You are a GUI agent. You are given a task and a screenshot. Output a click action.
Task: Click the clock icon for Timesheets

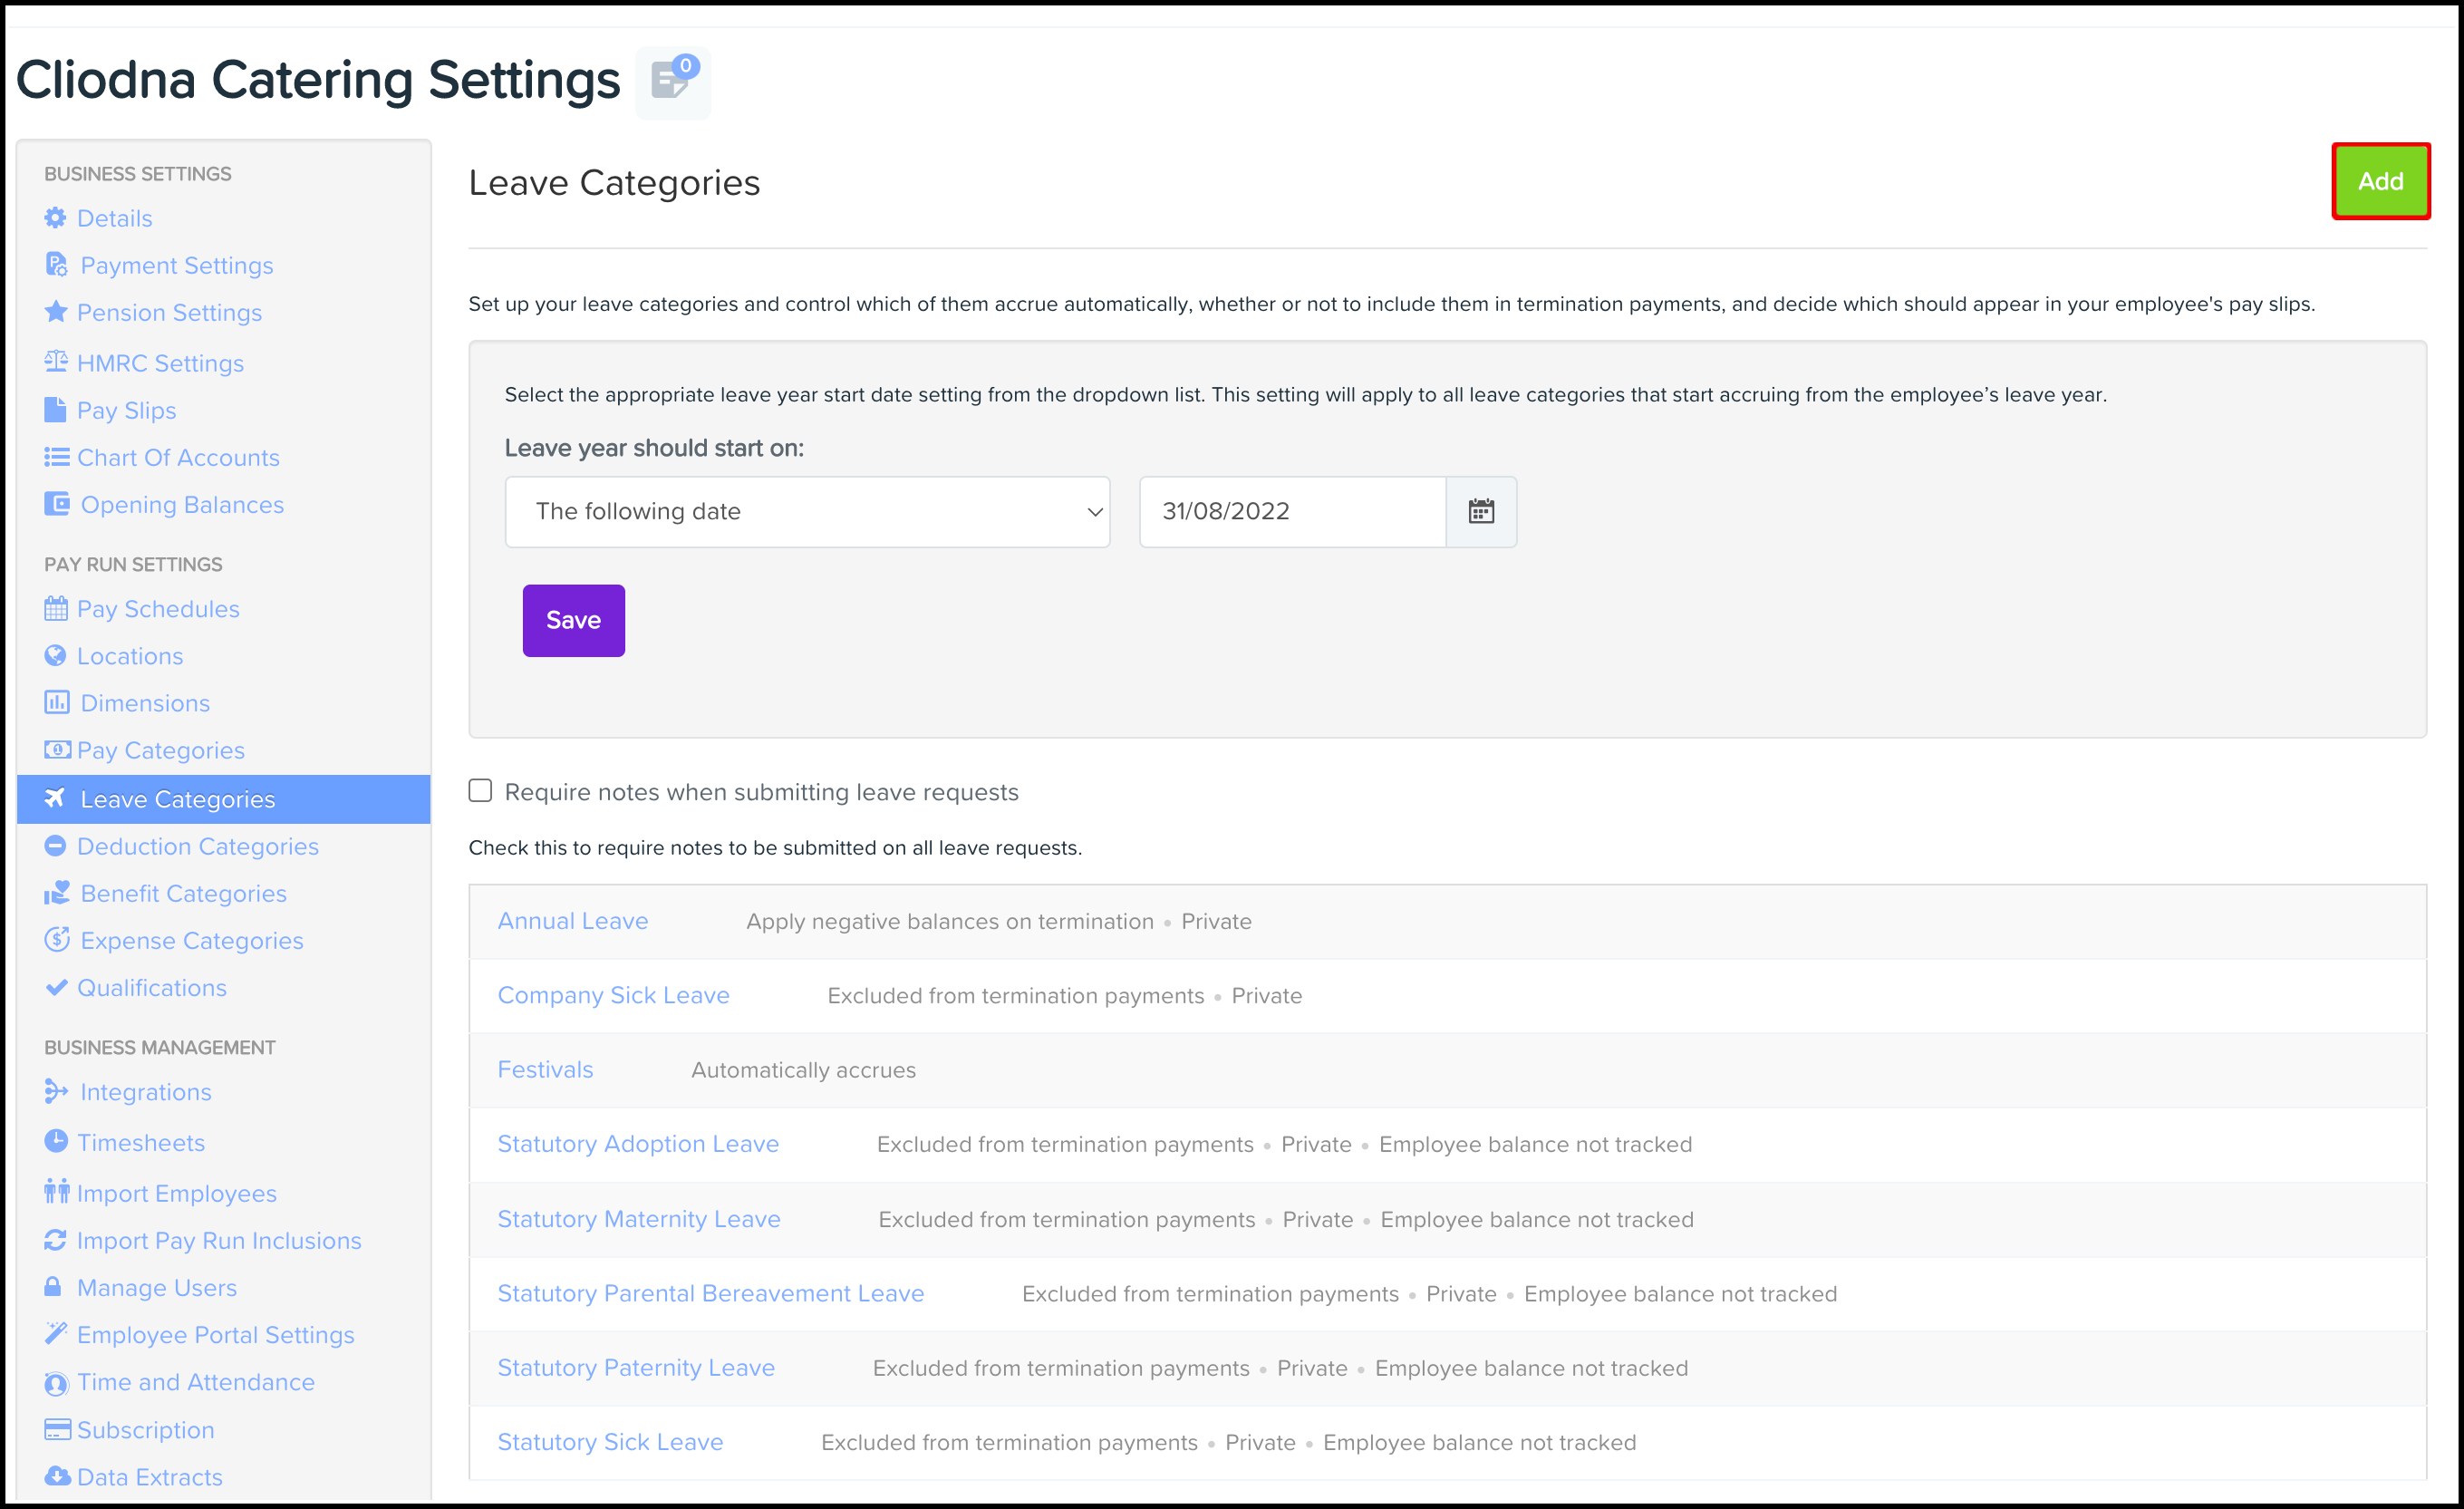coord(56,1142)
